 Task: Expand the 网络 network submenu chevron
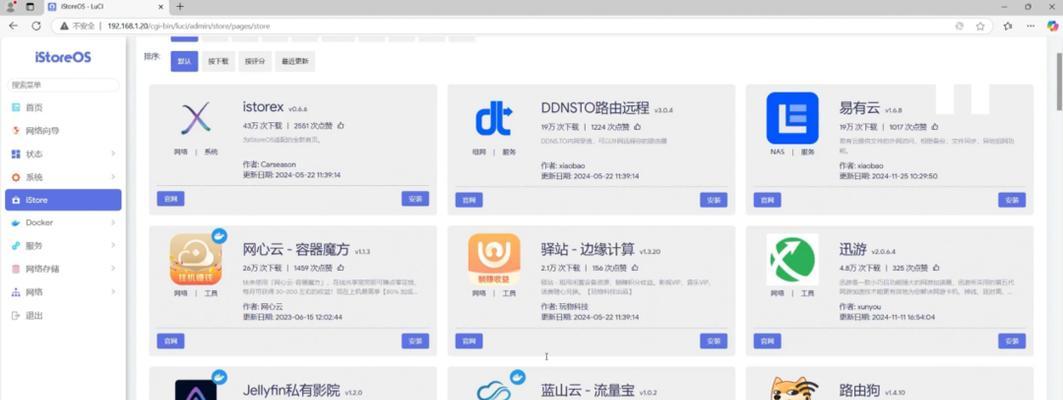coord(113,292)
